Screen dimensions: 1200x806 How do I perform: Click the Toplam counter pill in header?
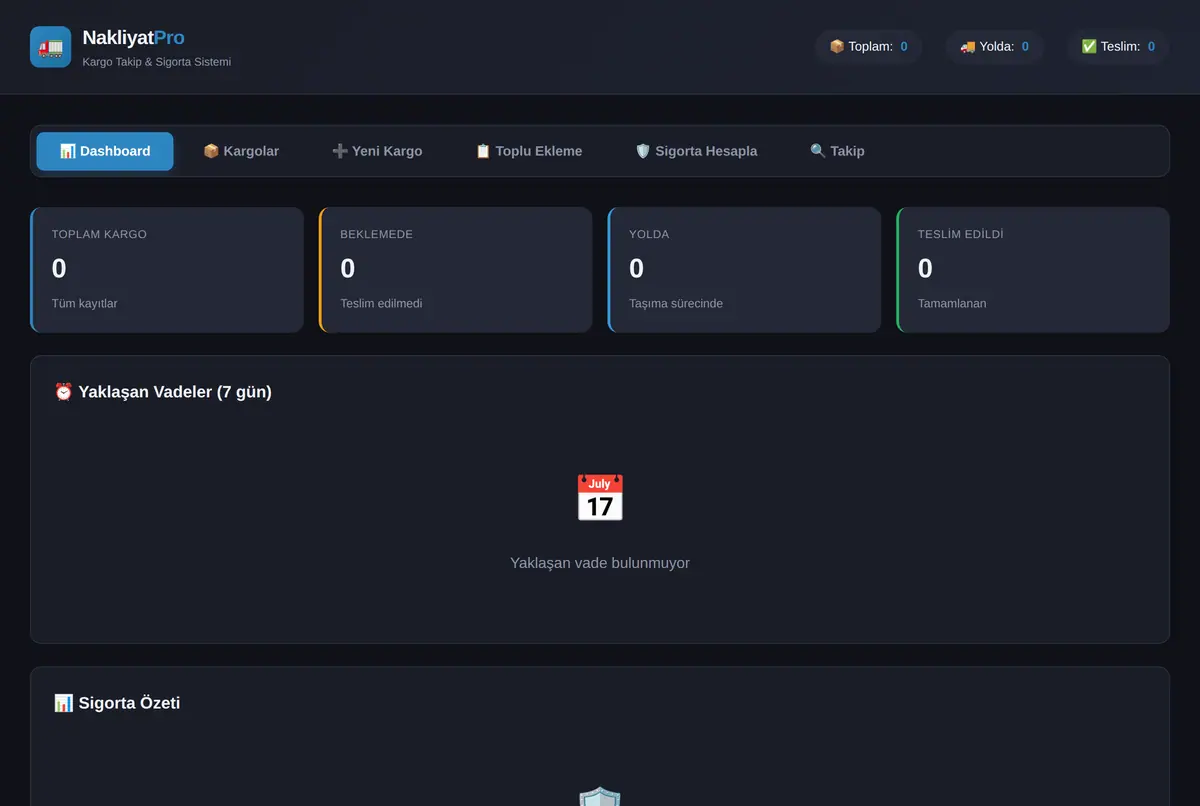tap(868, 46)
